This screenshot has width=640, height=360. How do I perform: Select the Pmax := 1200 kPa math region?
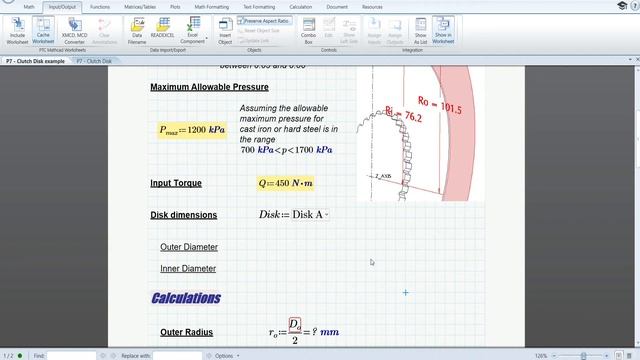pyautogui.click(x=192, y=130)
